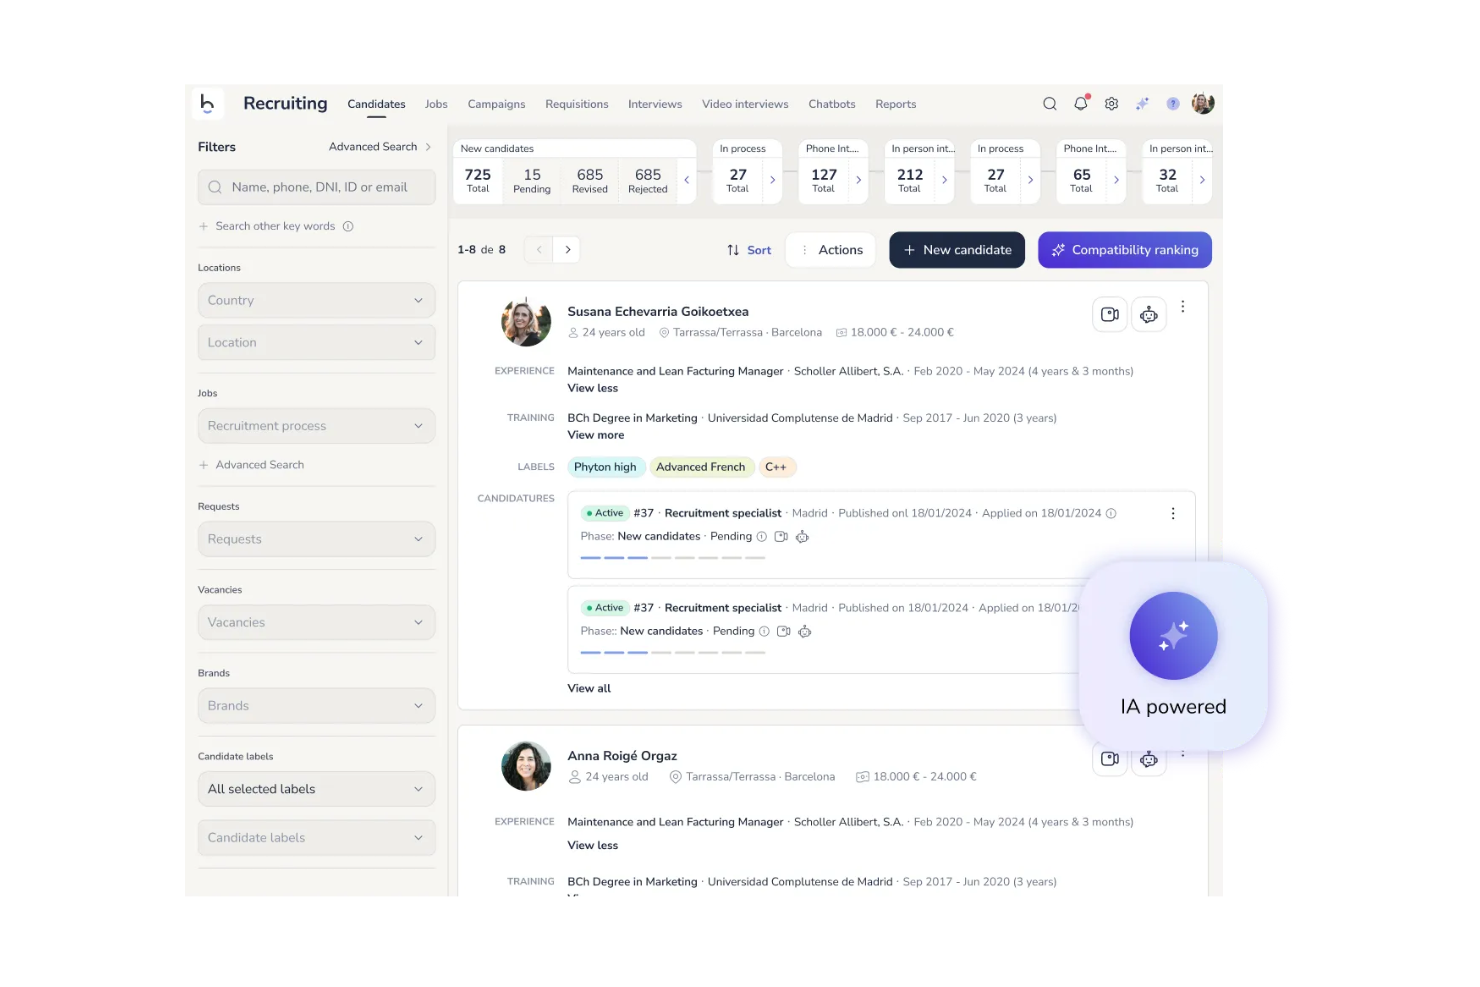1480x987 pixels.
Task: Click the search magnifier icon in top bar
Action: click(1049, 104)
